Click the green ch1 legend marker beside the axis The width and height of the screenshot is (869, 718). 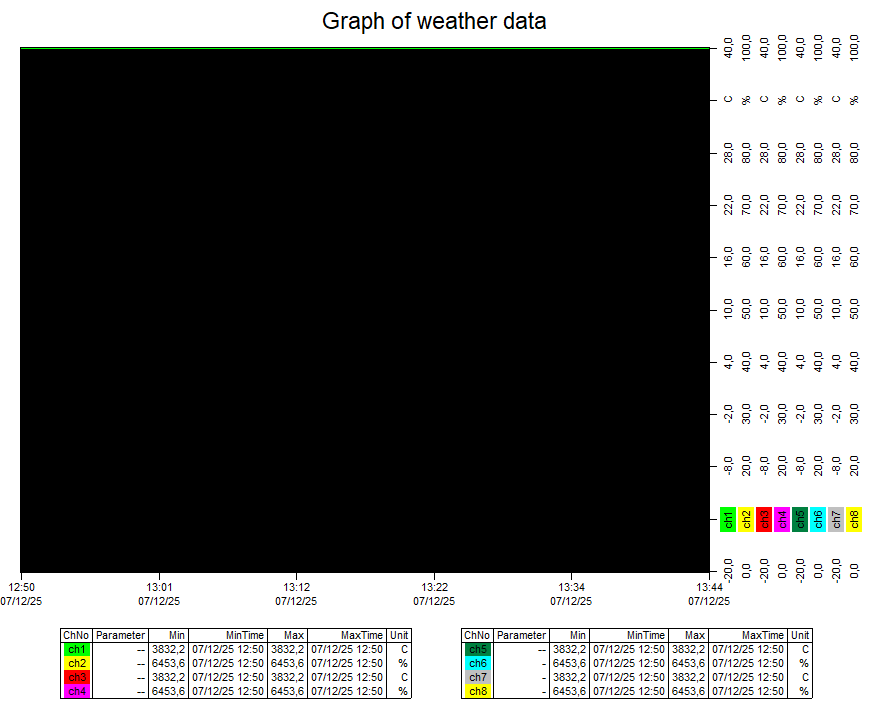coord(728,519)
